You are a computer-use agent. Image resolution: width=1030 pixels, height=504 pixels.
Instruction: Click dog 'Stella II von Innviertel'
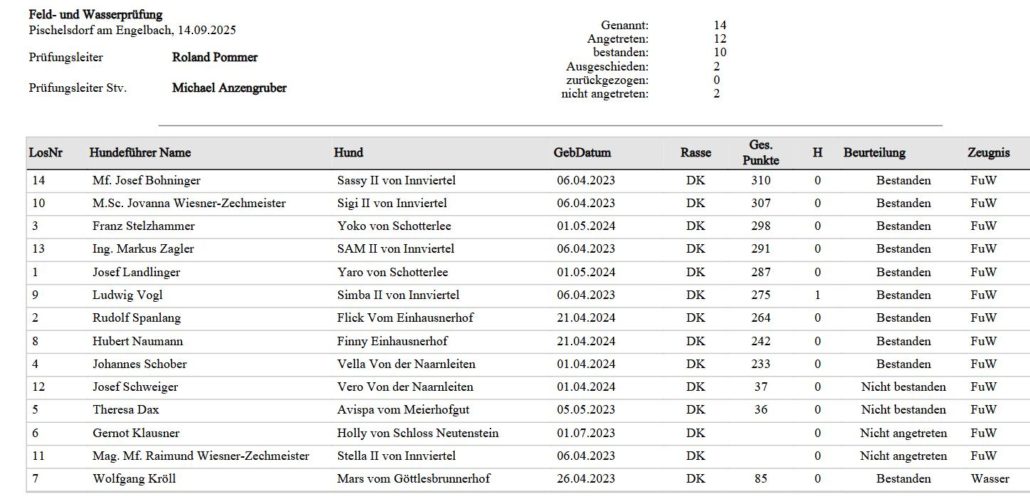tap(396, 456)
